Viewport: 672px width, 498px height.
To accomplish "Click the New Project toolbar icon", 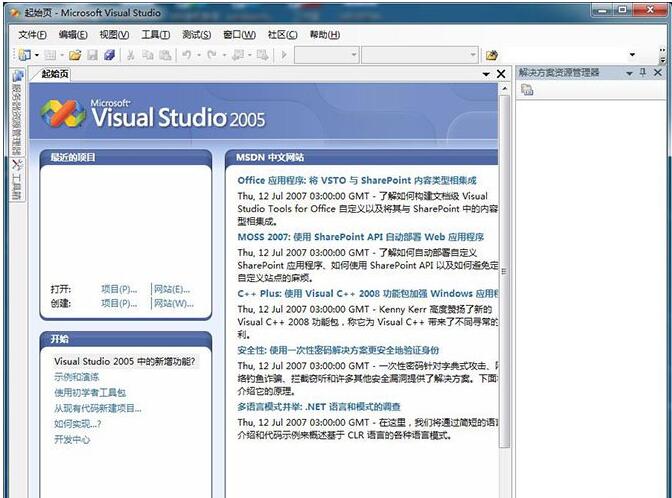I will click(x=25, y=55).
